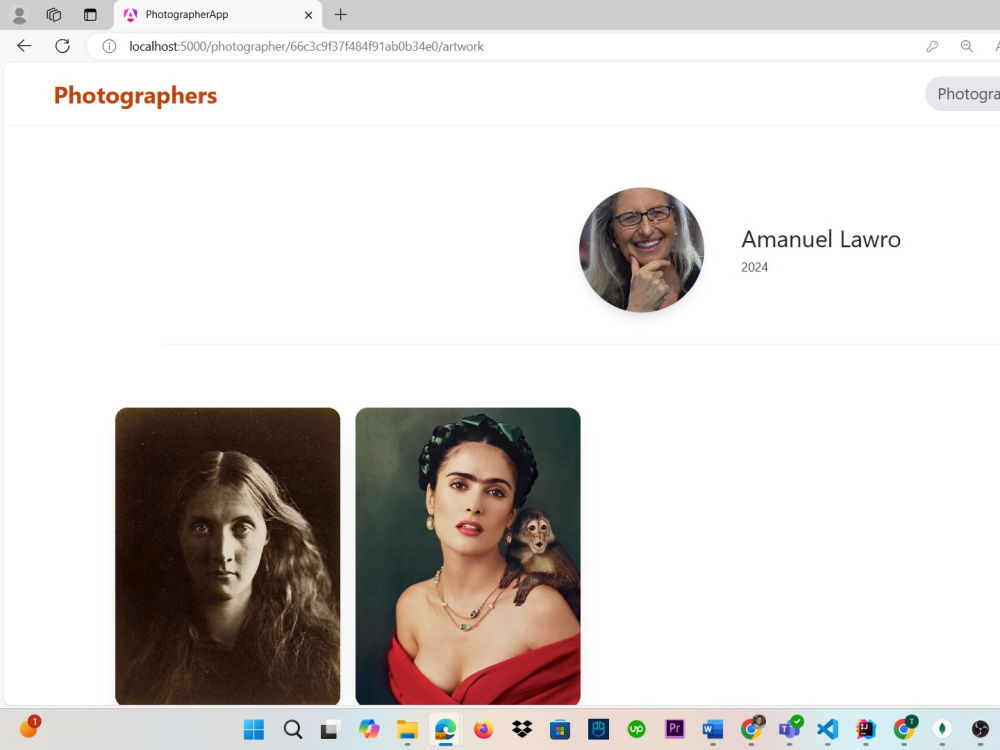The width and height of the screenshot is (1000, 750).
Task: Open OBS Studio from taskbar
Action: (980, 728)
